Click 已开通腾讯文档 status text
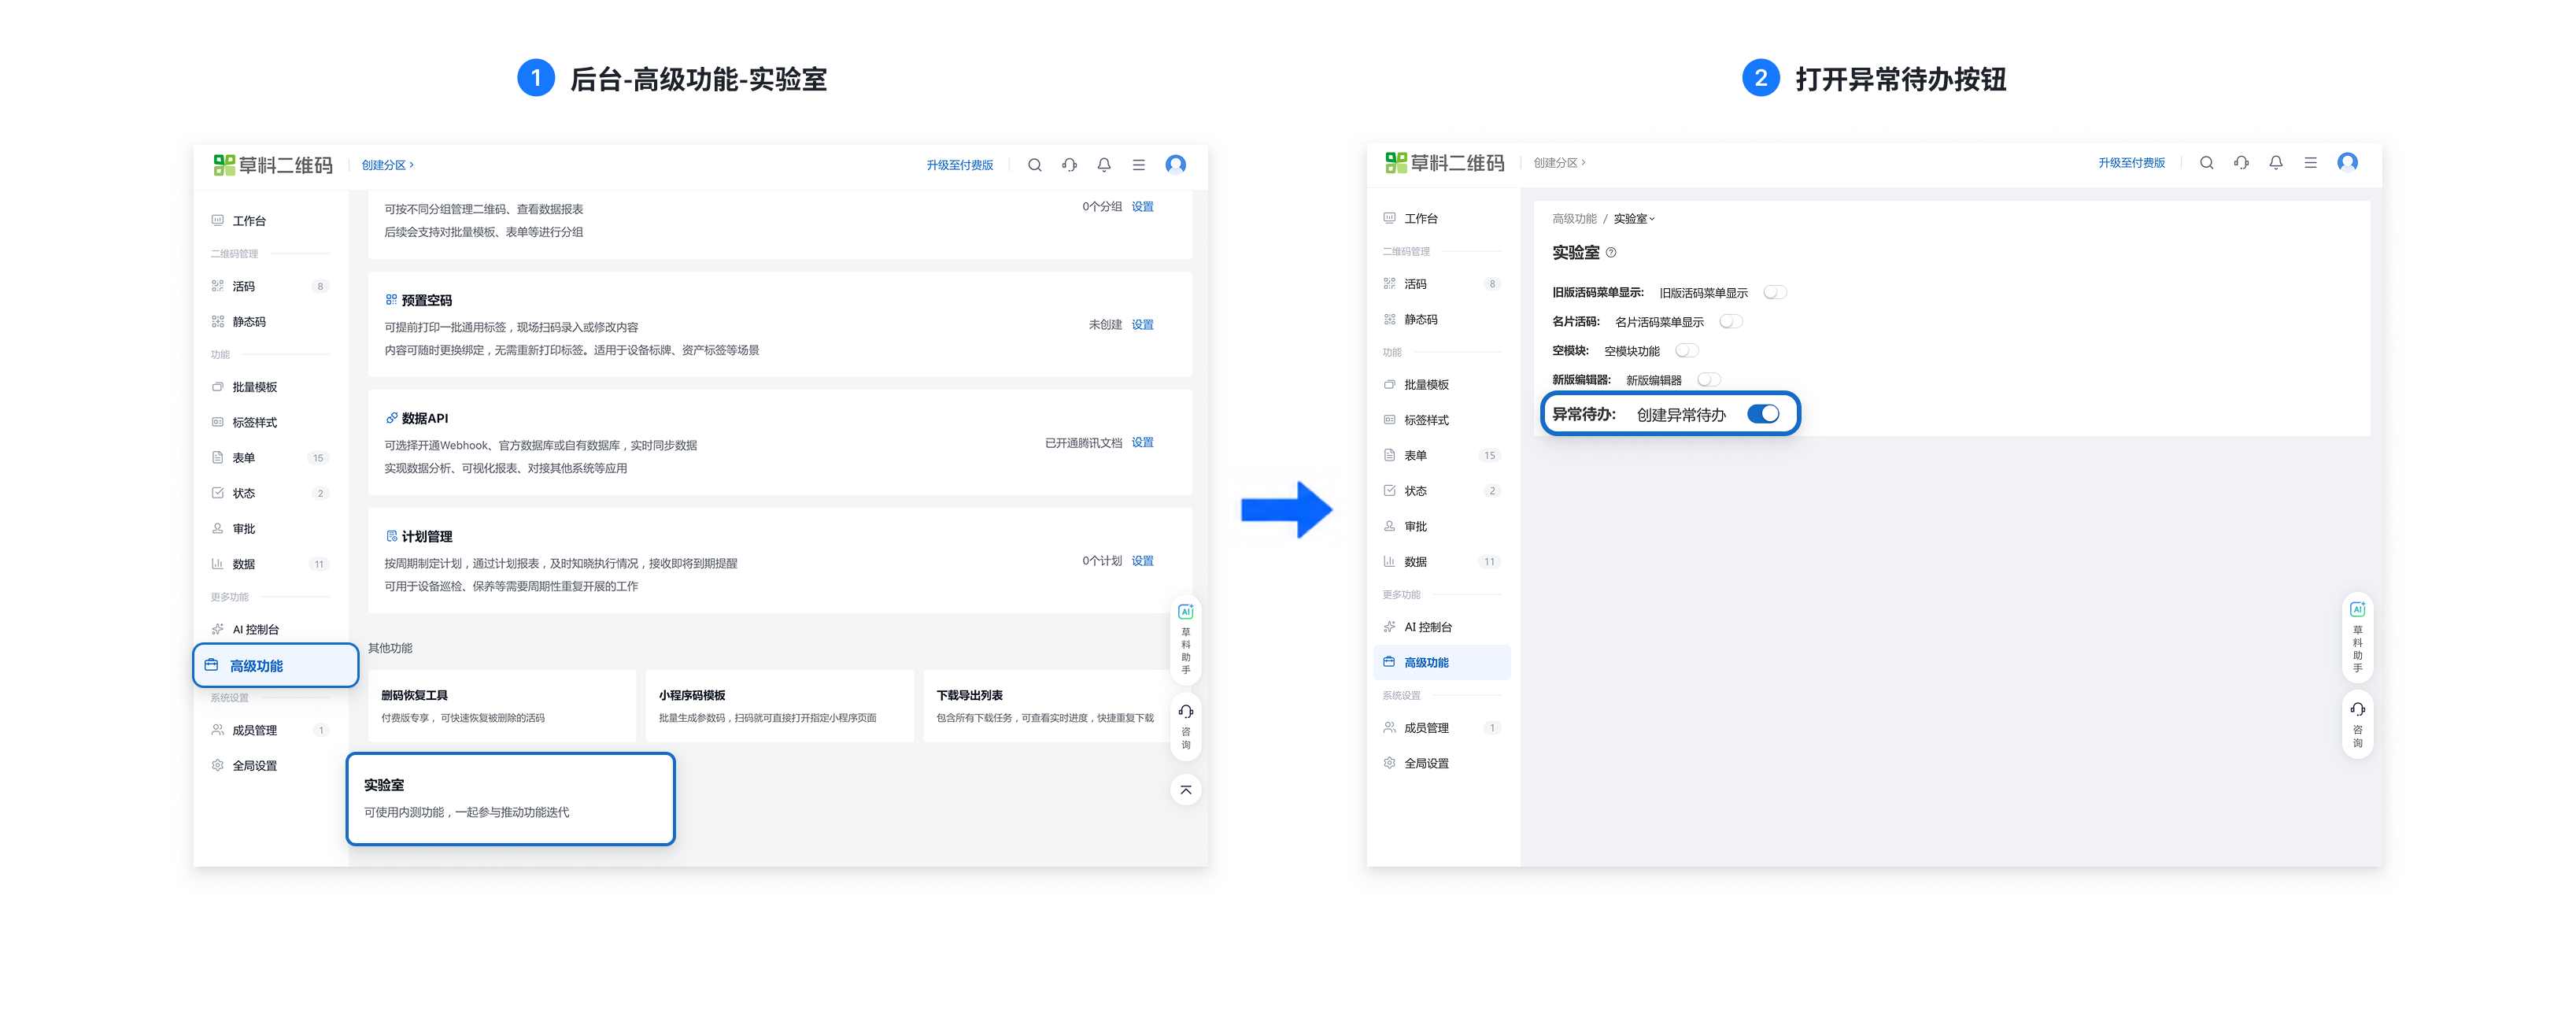This screenshot has height=1010, width=2576. (x=1083, y=443)
